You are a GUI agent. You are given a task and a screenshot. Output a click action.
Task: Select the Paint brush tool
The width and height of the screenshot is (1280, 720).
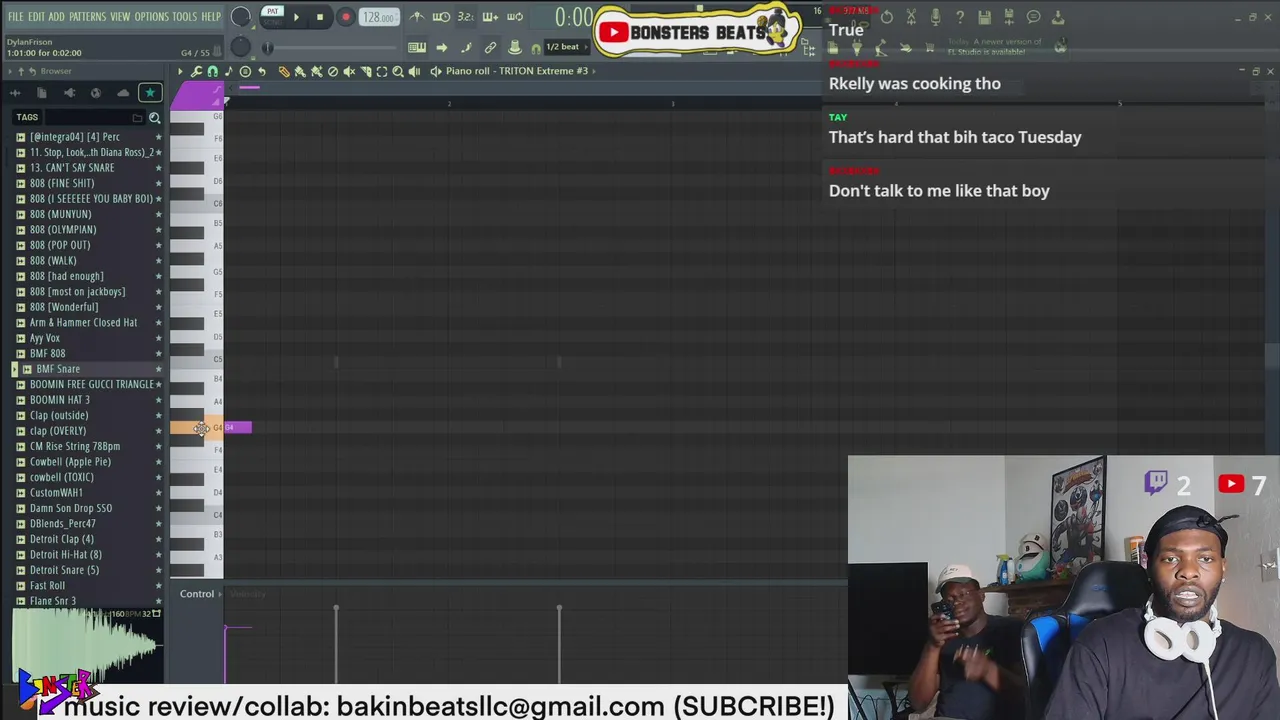pos(300,71)
